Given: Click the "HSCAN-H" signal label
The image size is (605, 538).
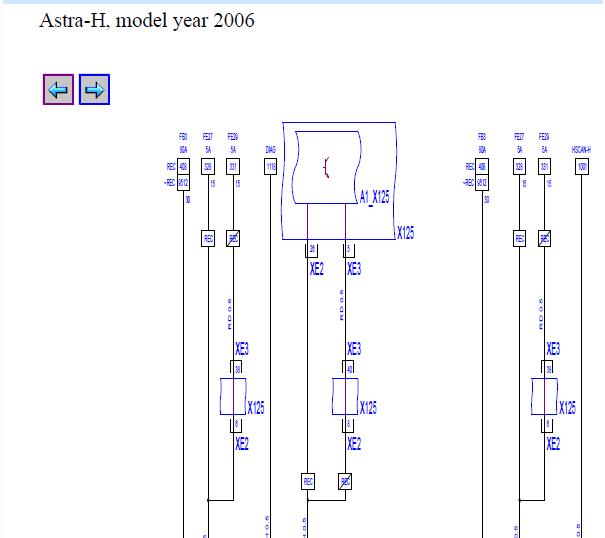Looking at the screenshot, I should pyautogui.click(x=581, y=150).
